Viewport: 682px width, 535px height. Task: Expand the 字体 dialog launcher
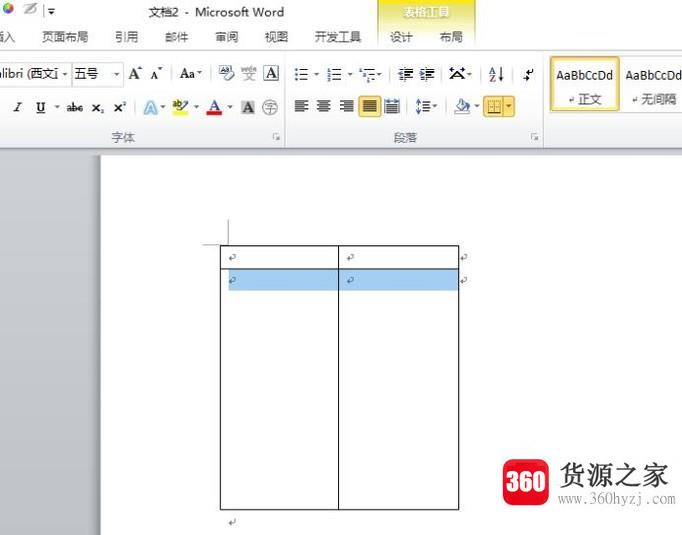coord(276,137)
